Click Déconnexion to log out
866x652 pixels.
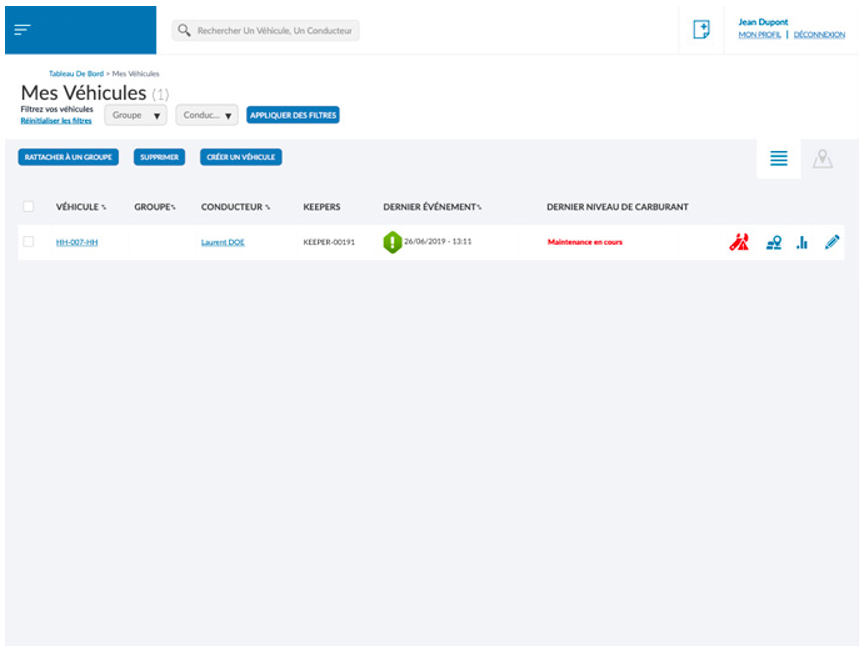coord(819,35)
